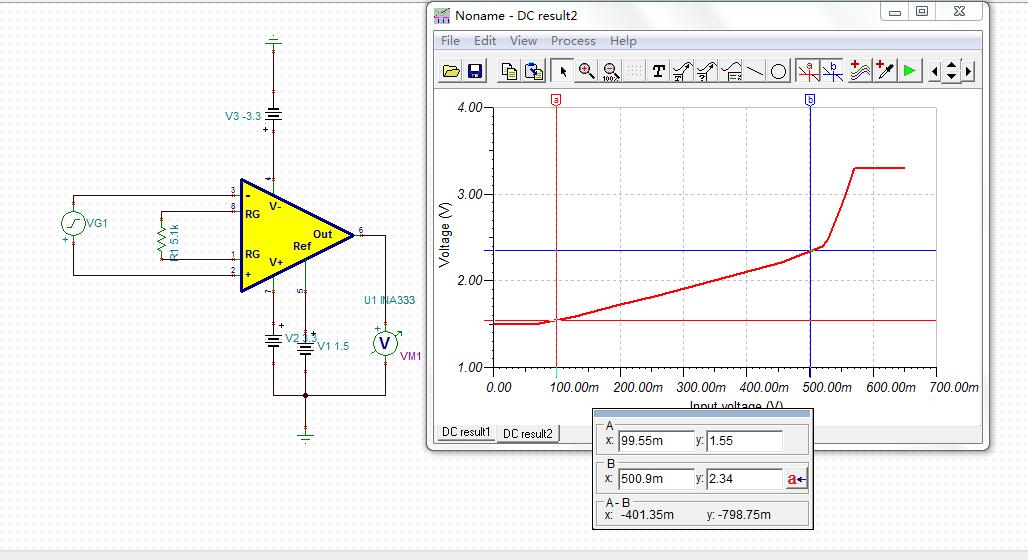Maximize the DC result2 window
Image resolution: width=1028 pixels, height=560 pixels.
[x=922, y=12]
